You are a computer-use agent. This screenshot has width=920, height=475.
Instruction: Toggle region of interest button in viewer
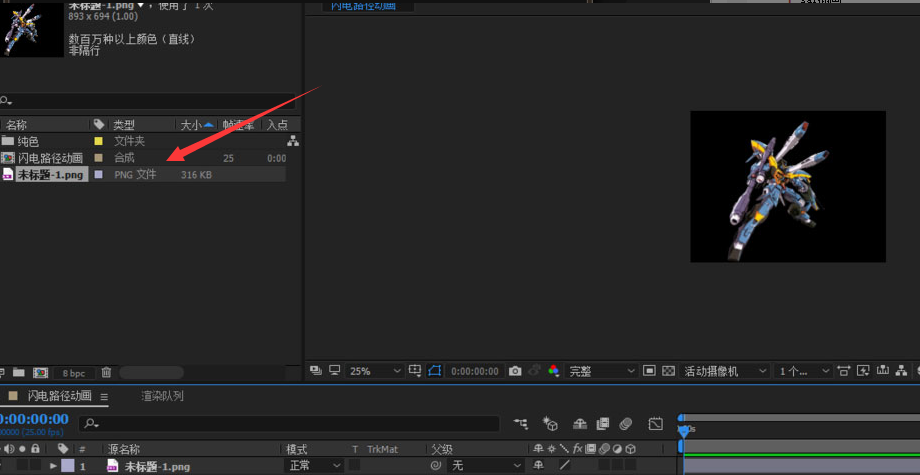tap(648, 371)
